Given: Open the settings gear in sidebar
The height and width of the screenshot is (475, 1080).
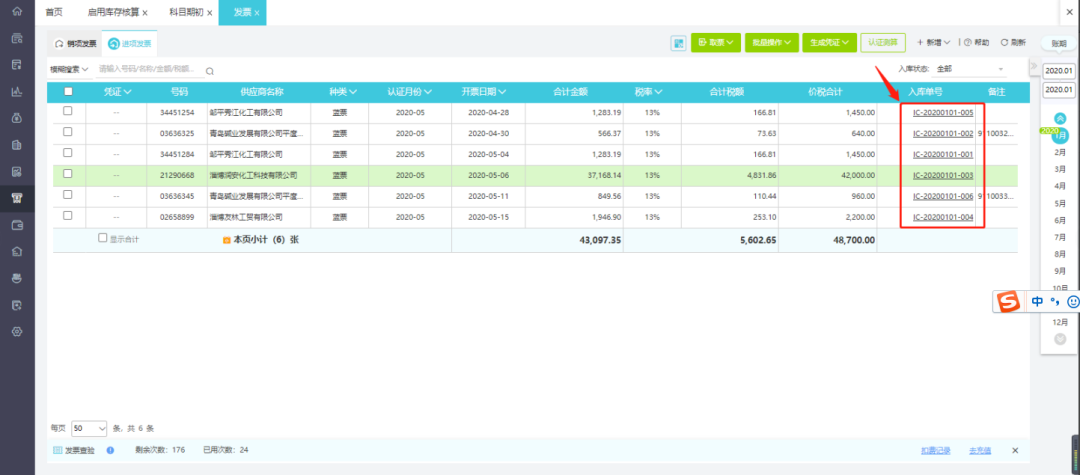Looking at the screenshot, I should (17, 331).
